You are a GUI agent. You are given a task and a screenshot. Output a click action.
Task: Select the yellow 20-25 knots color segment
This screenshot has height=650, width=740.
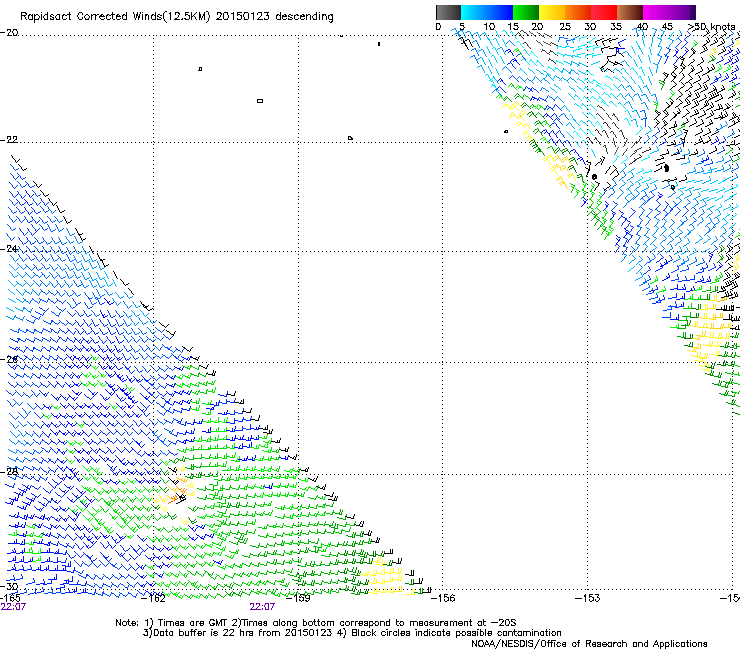[552, 12]
